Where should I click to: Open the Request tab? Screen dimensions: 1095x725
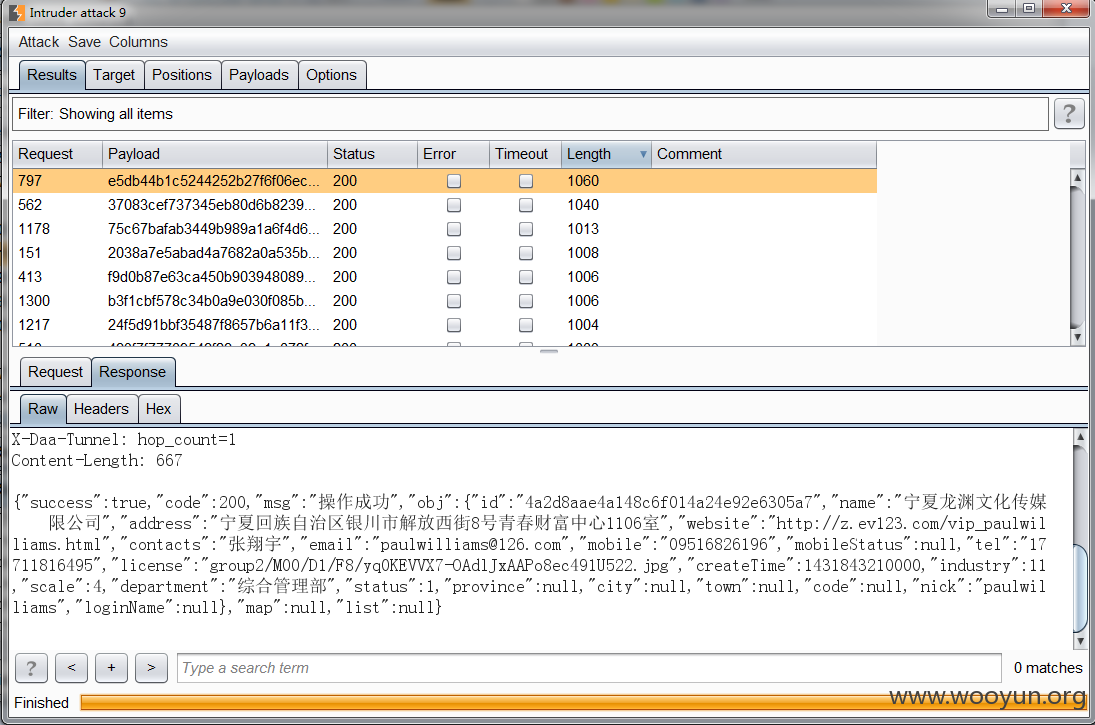click(55, 372)
